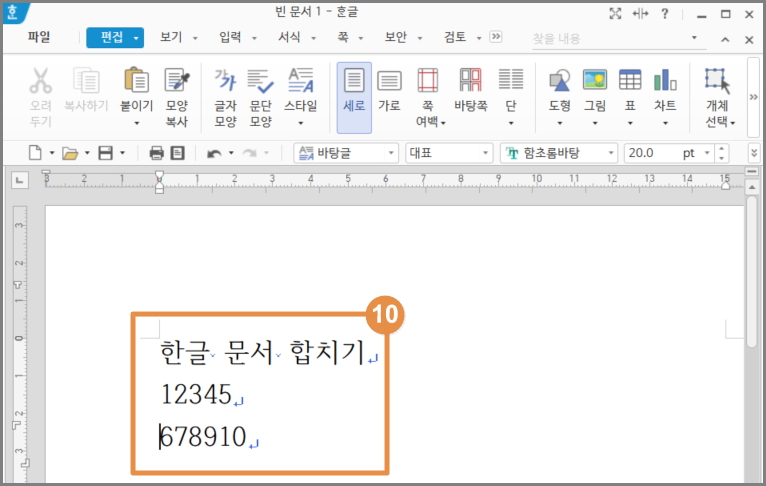Image resolution: width=766 pixels, height=486 pixels.
Task: Click the text line 678910
Action: [x=203, y=437]
